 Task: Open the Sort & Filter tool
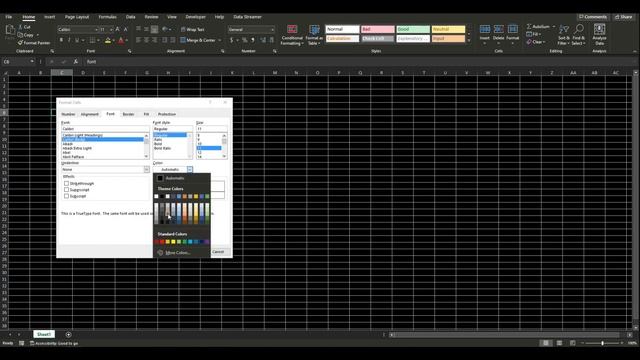564,34
